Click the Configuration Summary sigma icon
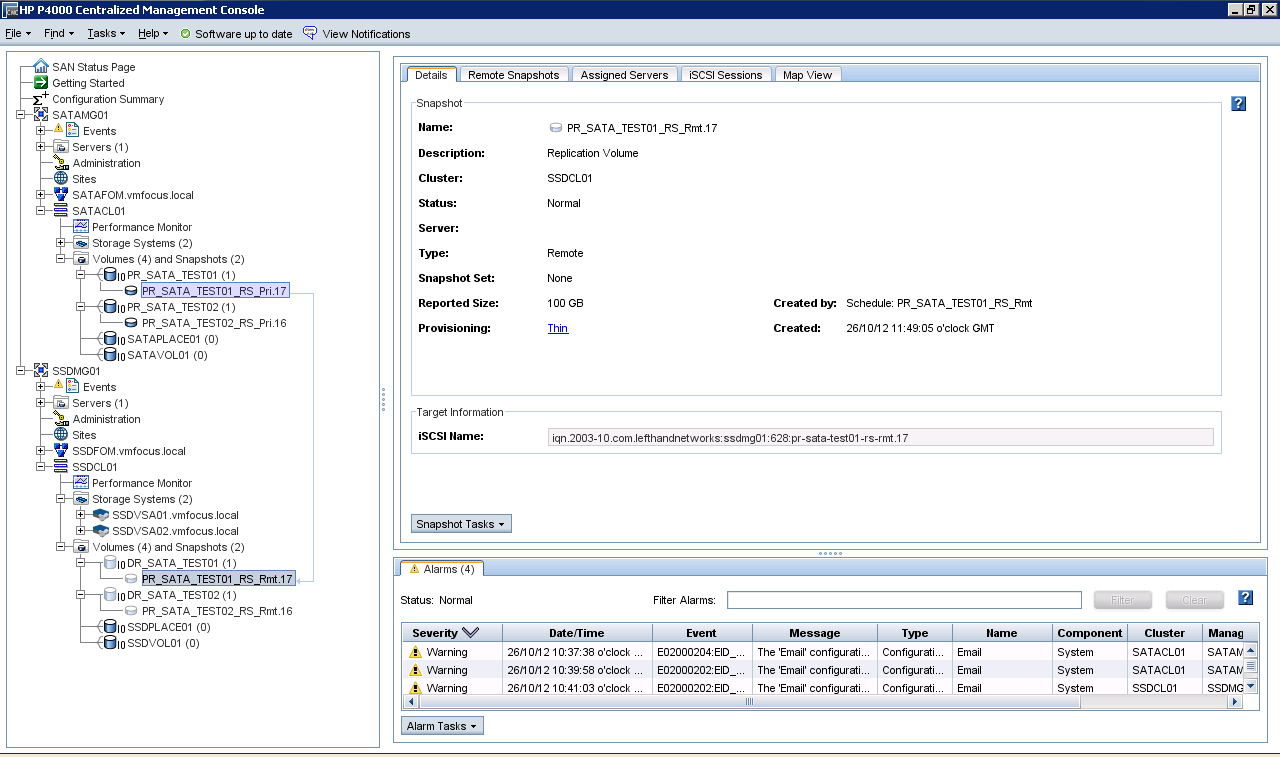1280x757 pixels. point(41,99)
